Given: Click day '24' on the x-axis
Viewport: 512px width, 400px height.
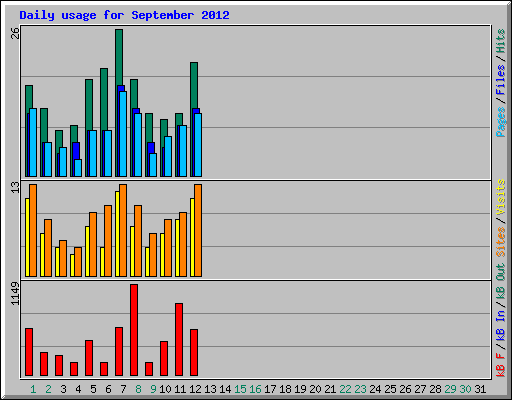Looking at the screenshot, I should (x=375, y=389).
